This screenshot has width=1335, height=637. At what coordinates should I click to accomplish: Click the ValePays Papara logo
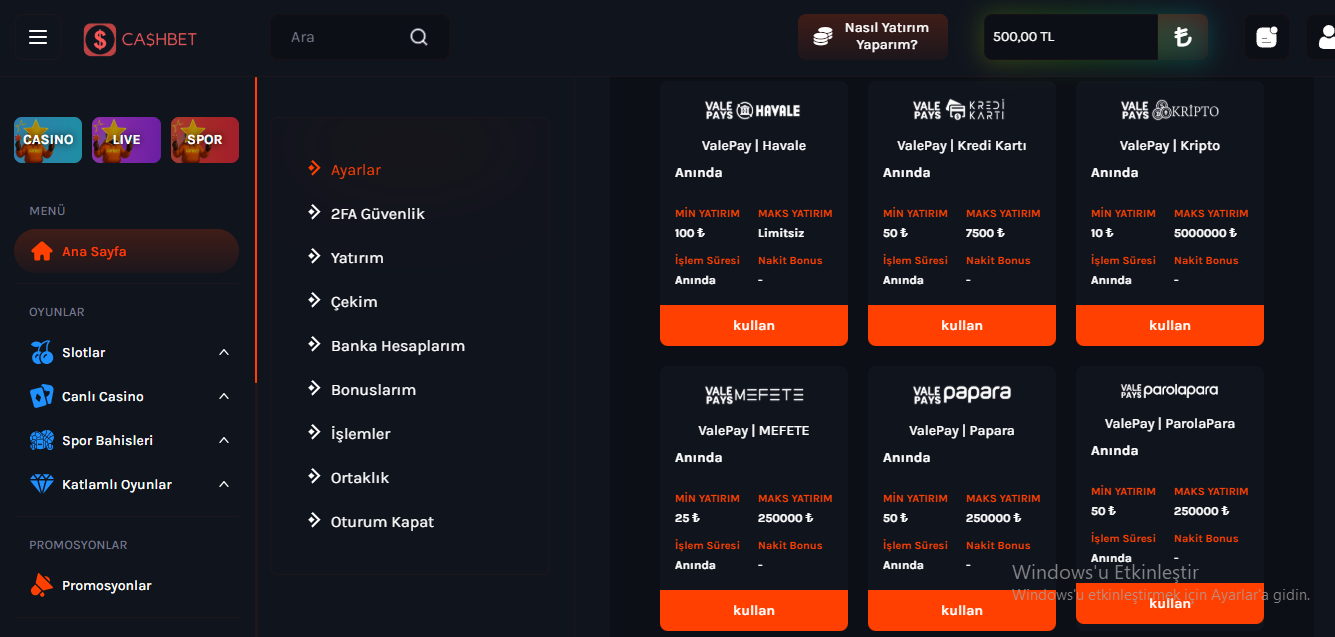(x=961, y=395)
